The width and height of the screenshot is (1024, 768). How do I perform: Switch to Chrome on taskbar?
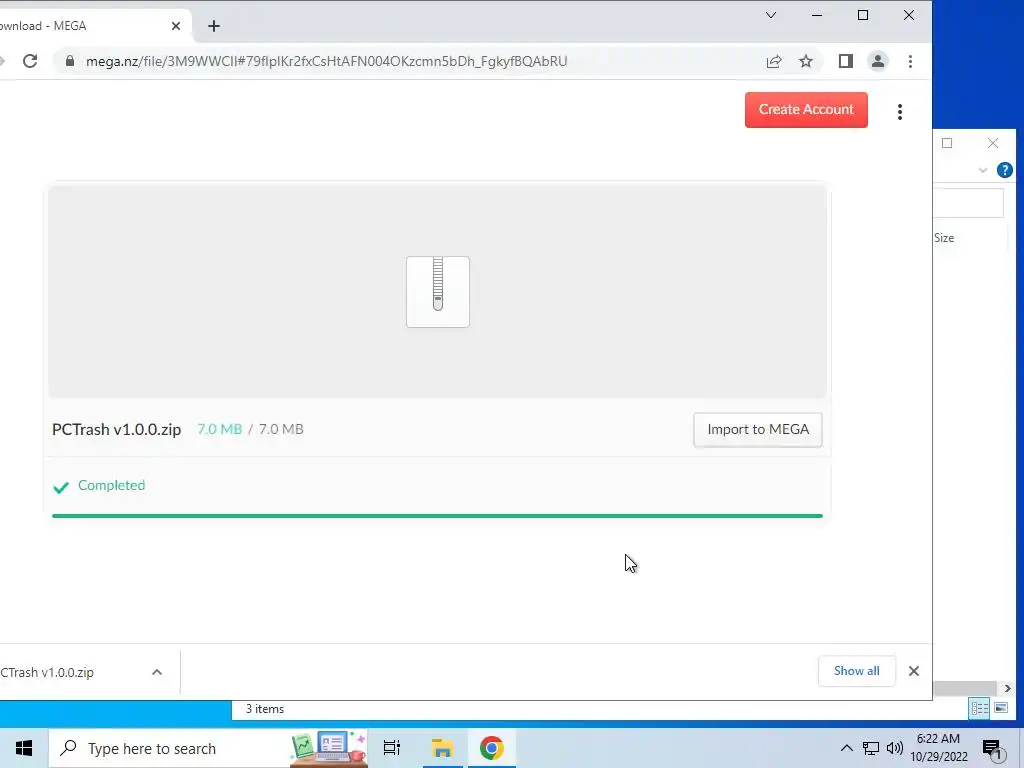492,748
